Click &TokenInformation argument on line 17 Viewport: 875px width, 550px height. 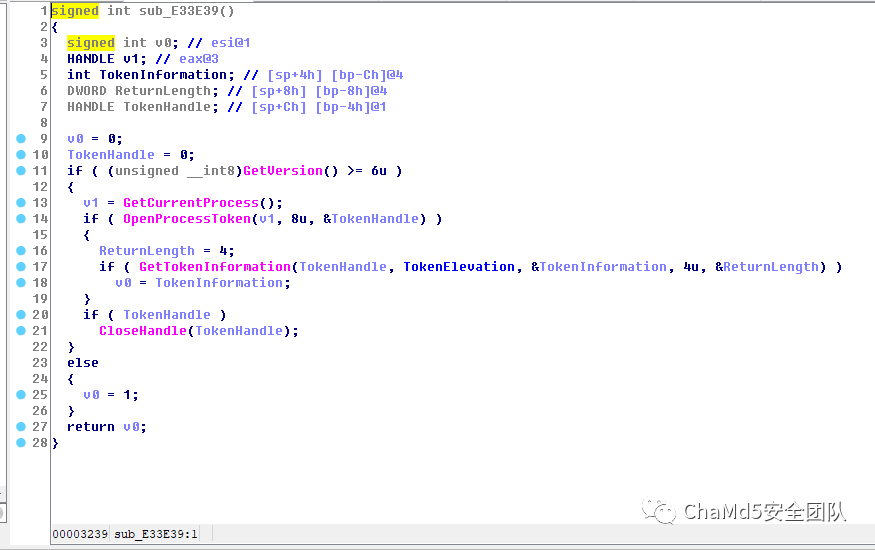click(x=599, y=267)
